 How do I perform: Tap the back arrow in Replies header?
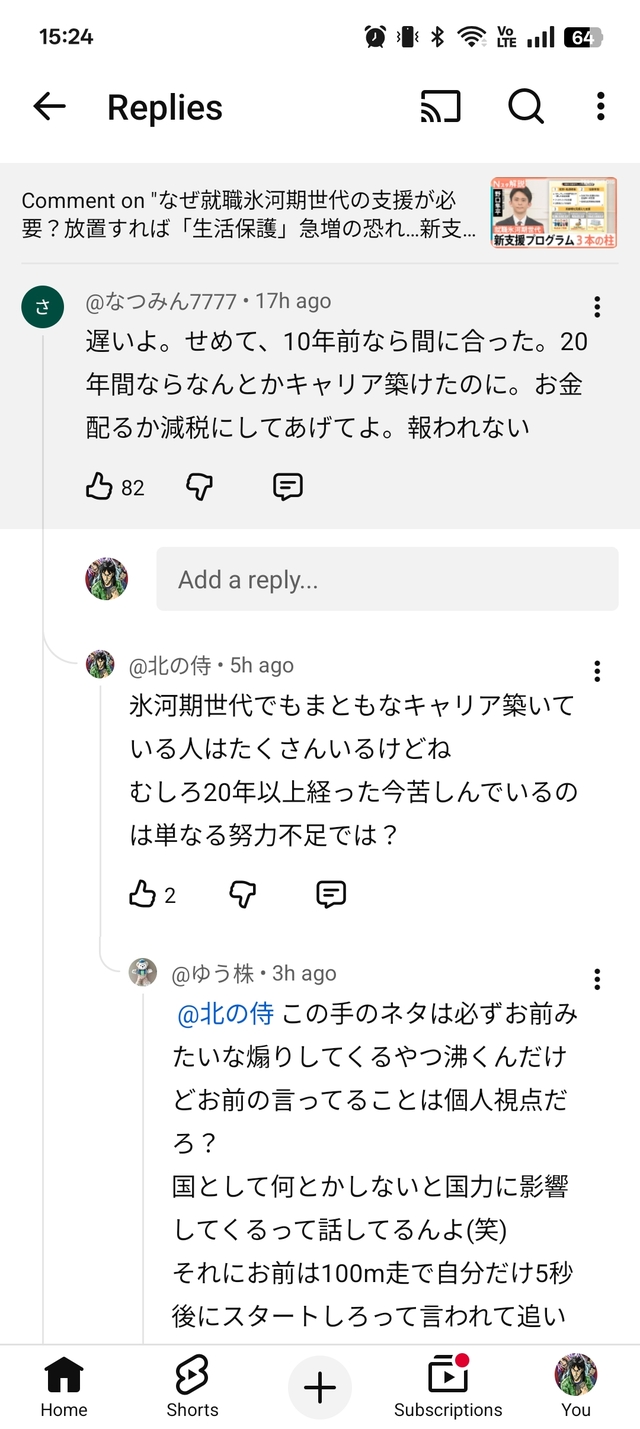(x=49, y=107)
